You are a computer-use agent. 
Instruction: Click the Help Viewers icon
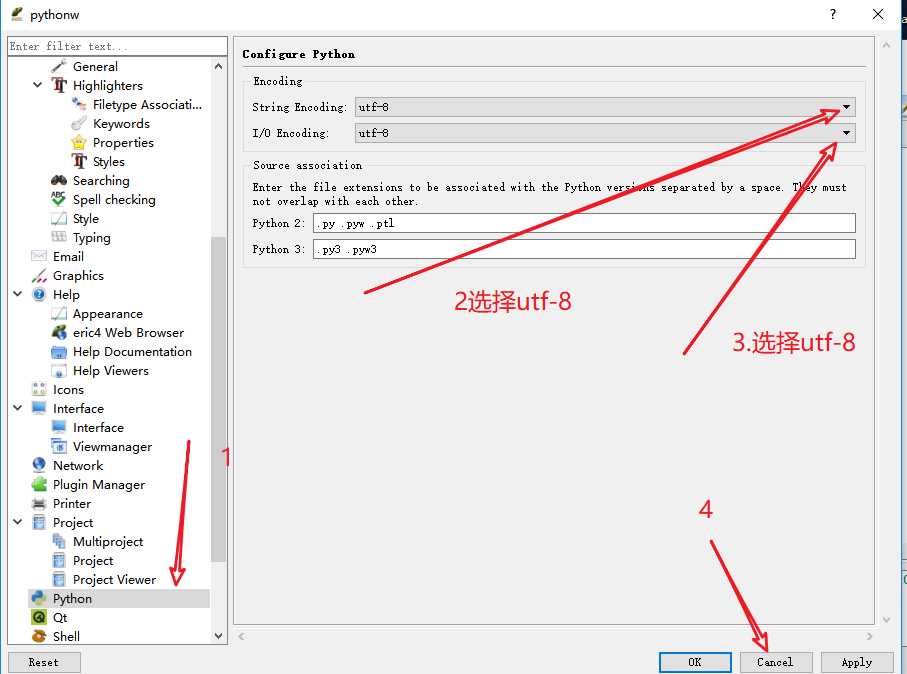click(59, 371)
